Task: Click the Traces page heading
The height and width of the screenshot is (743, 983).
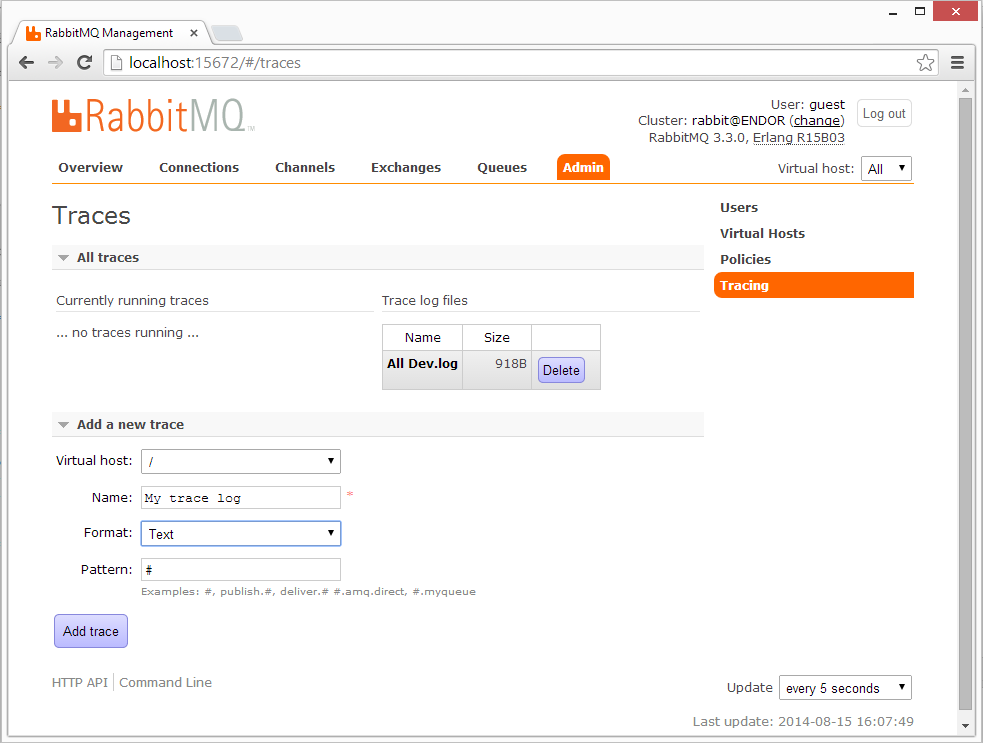Action: tap(91, 216)
